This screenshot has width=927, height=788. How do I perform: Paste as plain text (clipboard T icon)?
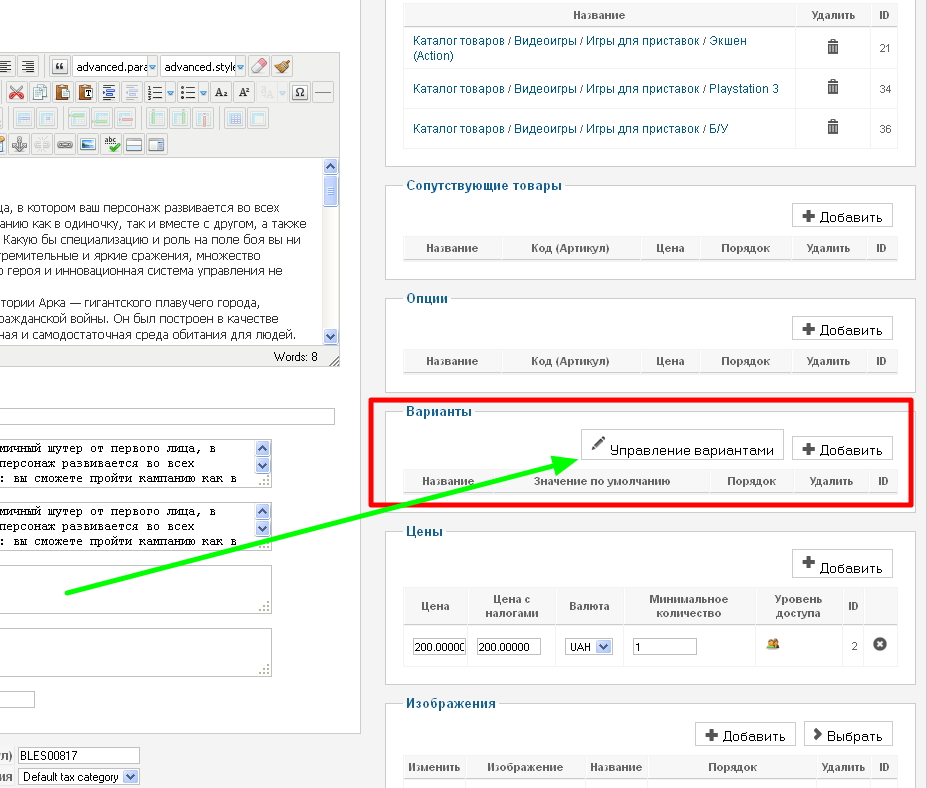(x=86, y=92)
